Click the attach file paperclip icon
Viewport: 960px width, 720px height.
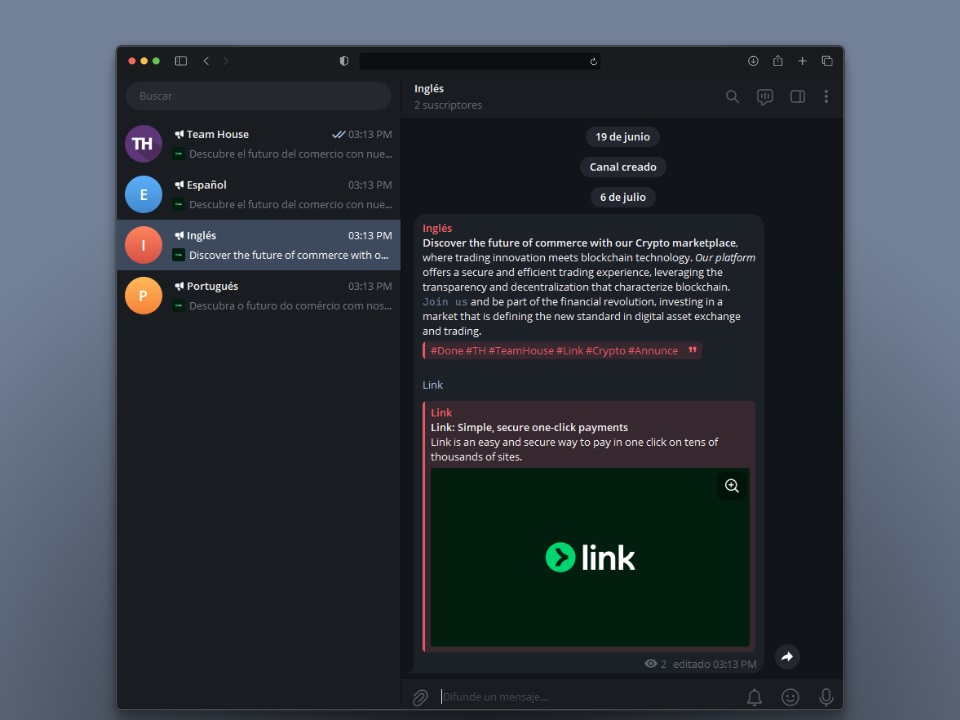421,697
